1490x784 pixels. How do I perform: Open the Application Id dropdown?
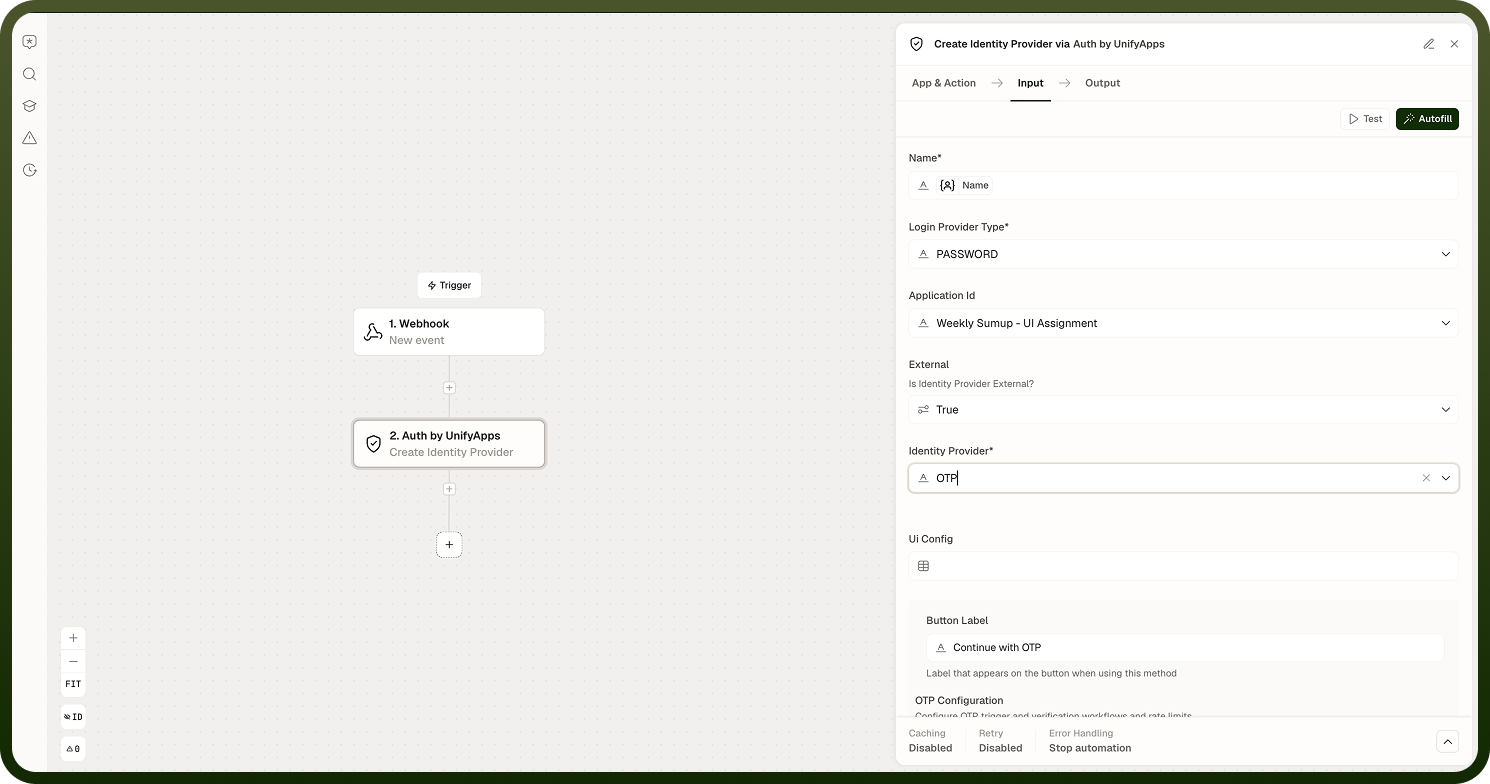pos(1183,323)
